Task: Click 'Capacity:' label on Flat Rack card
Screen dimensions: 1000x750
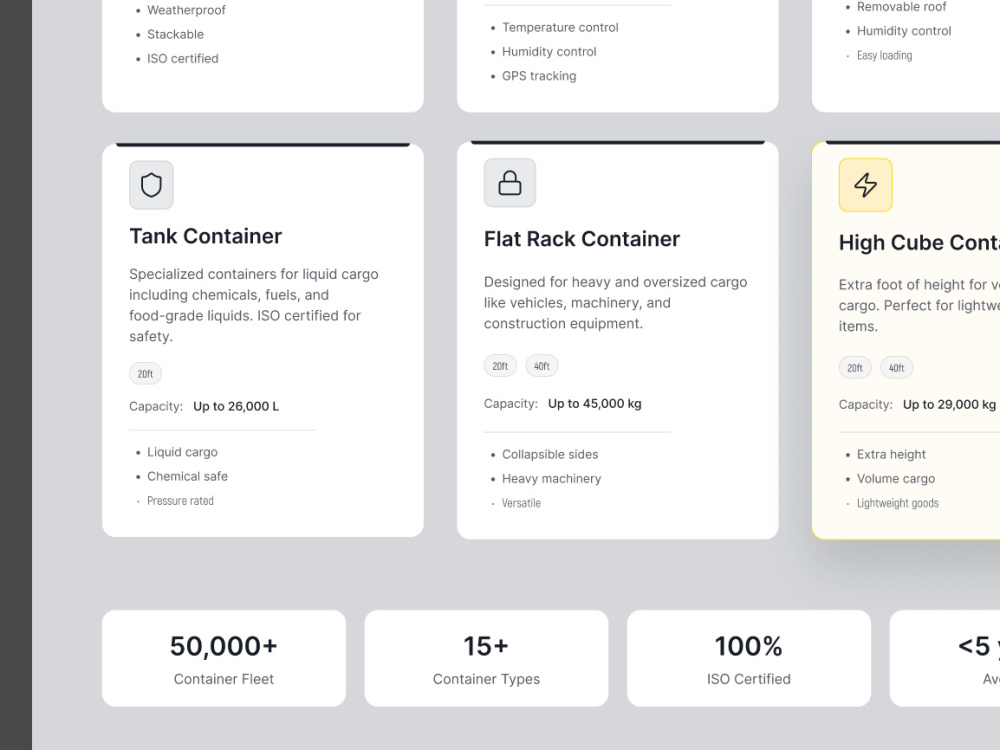Action: [511, 404]
